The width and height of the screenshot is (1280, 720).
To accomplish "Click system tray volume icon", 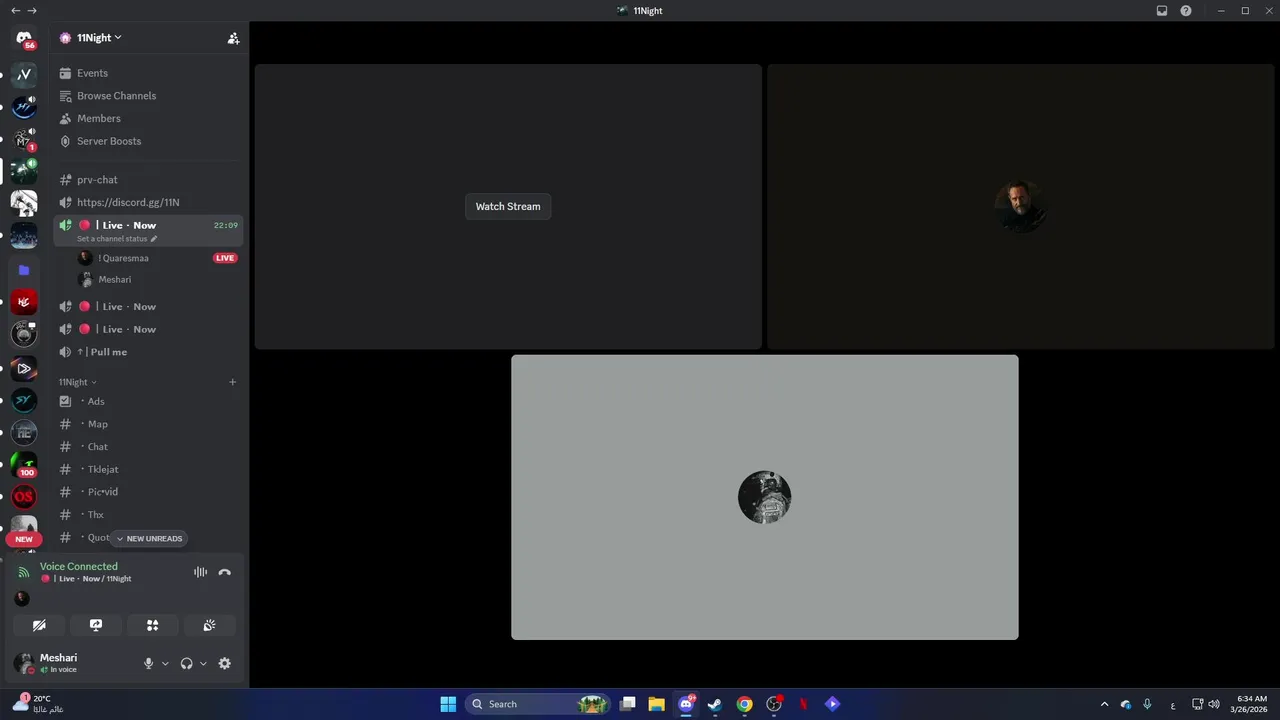I will (1214, 704).
